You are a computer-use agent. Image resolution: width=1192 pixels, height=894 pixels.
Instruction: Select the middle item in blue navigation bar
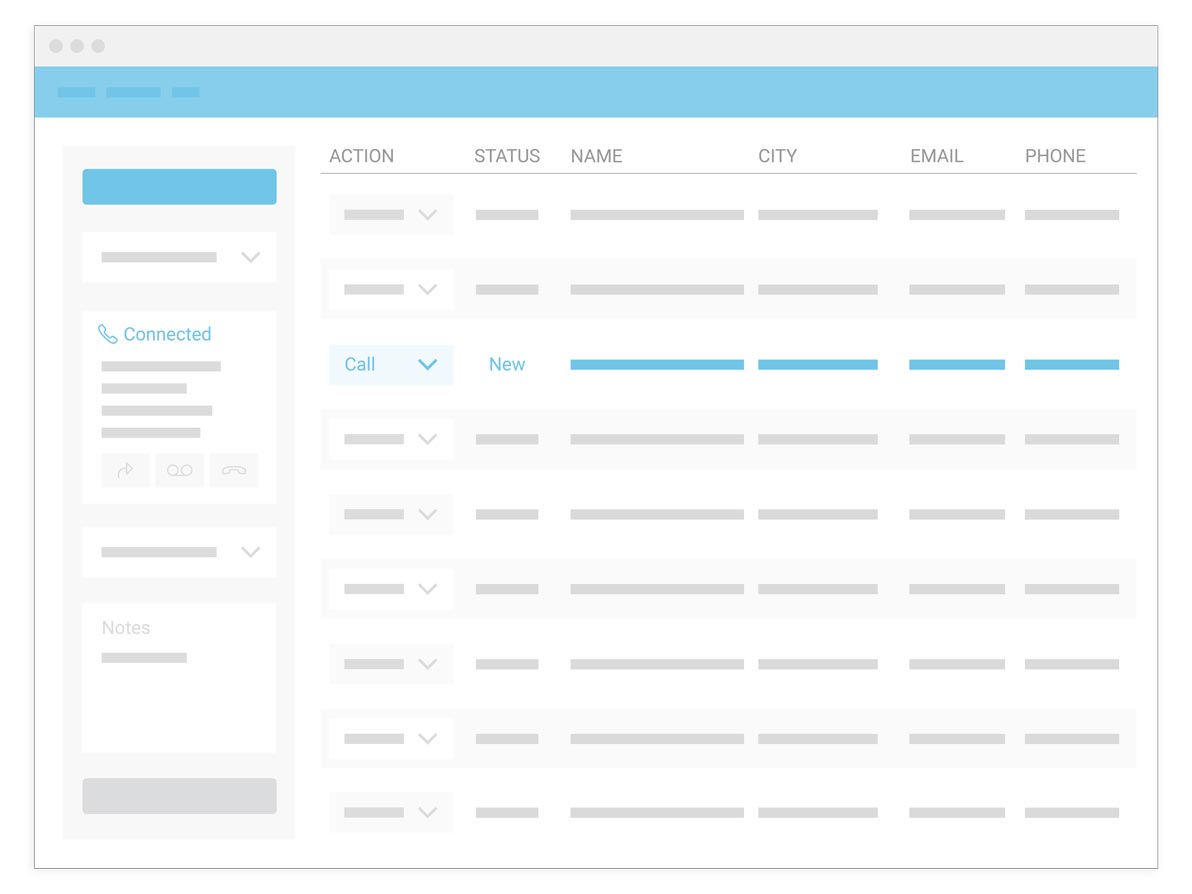tap(133, 92)
